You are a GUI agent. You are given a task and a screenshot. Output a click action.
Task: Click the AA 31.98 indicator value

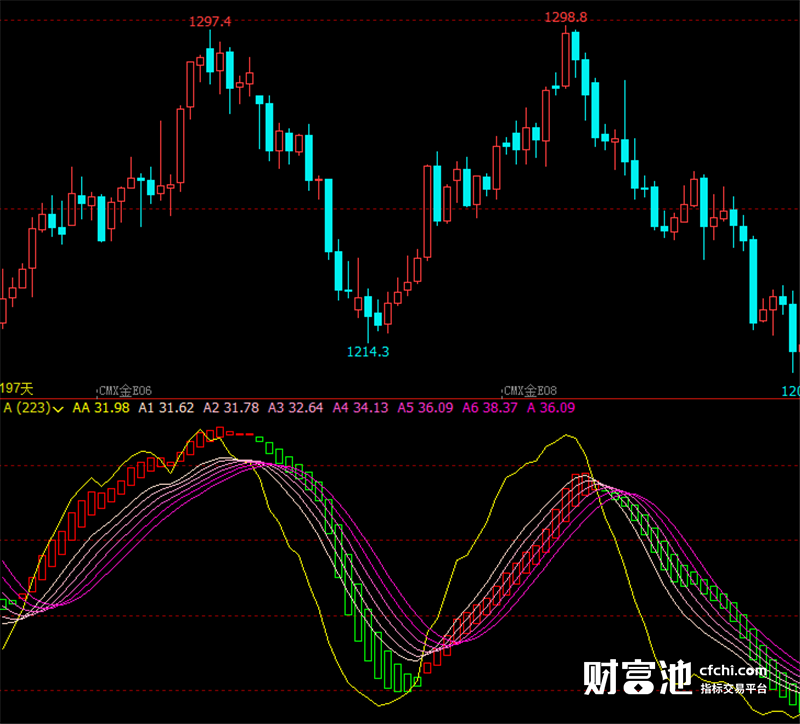pos(101,408)
